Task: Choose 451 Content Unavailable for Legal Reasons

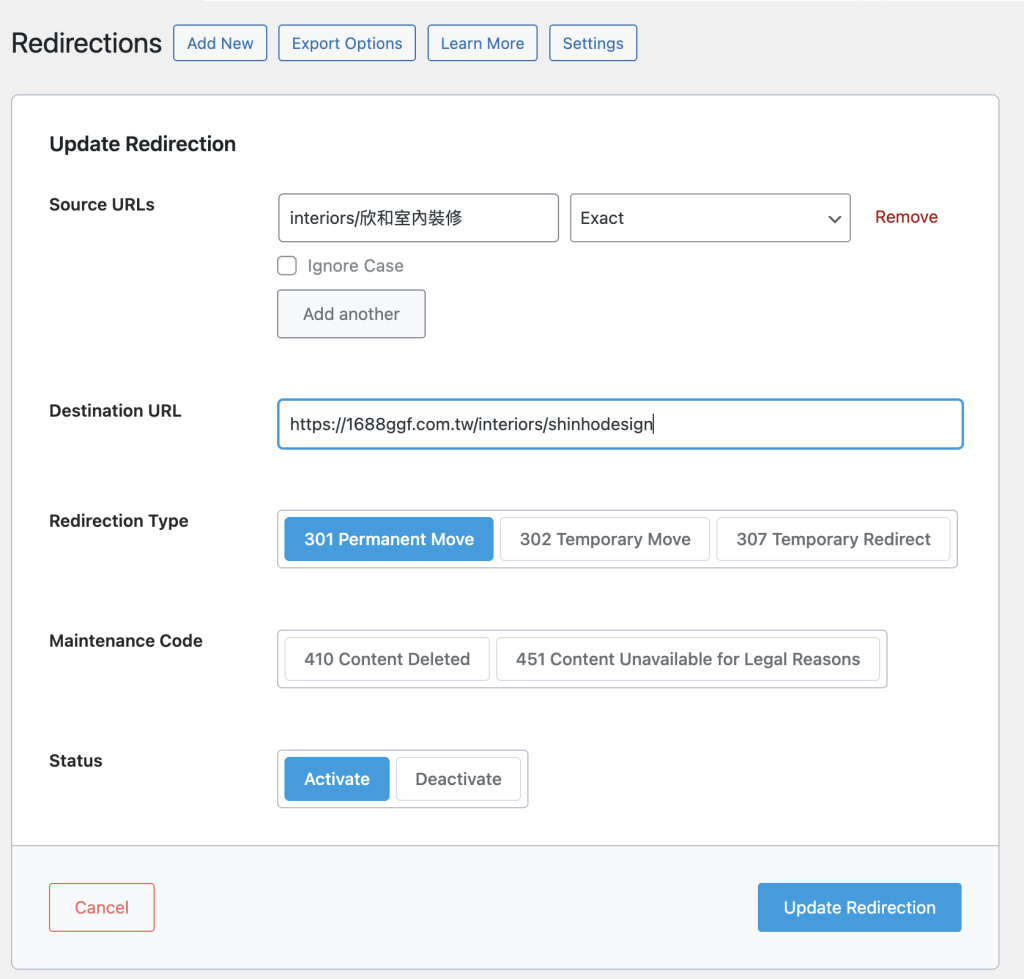Action: tap(688, 659)
